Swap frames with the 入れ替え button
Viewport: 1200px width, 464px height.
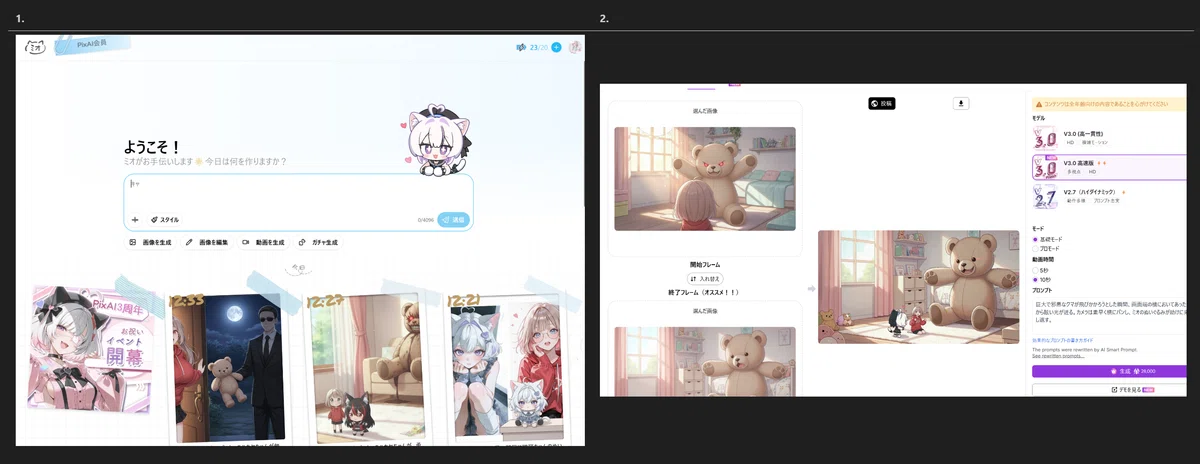click(705, 278)
